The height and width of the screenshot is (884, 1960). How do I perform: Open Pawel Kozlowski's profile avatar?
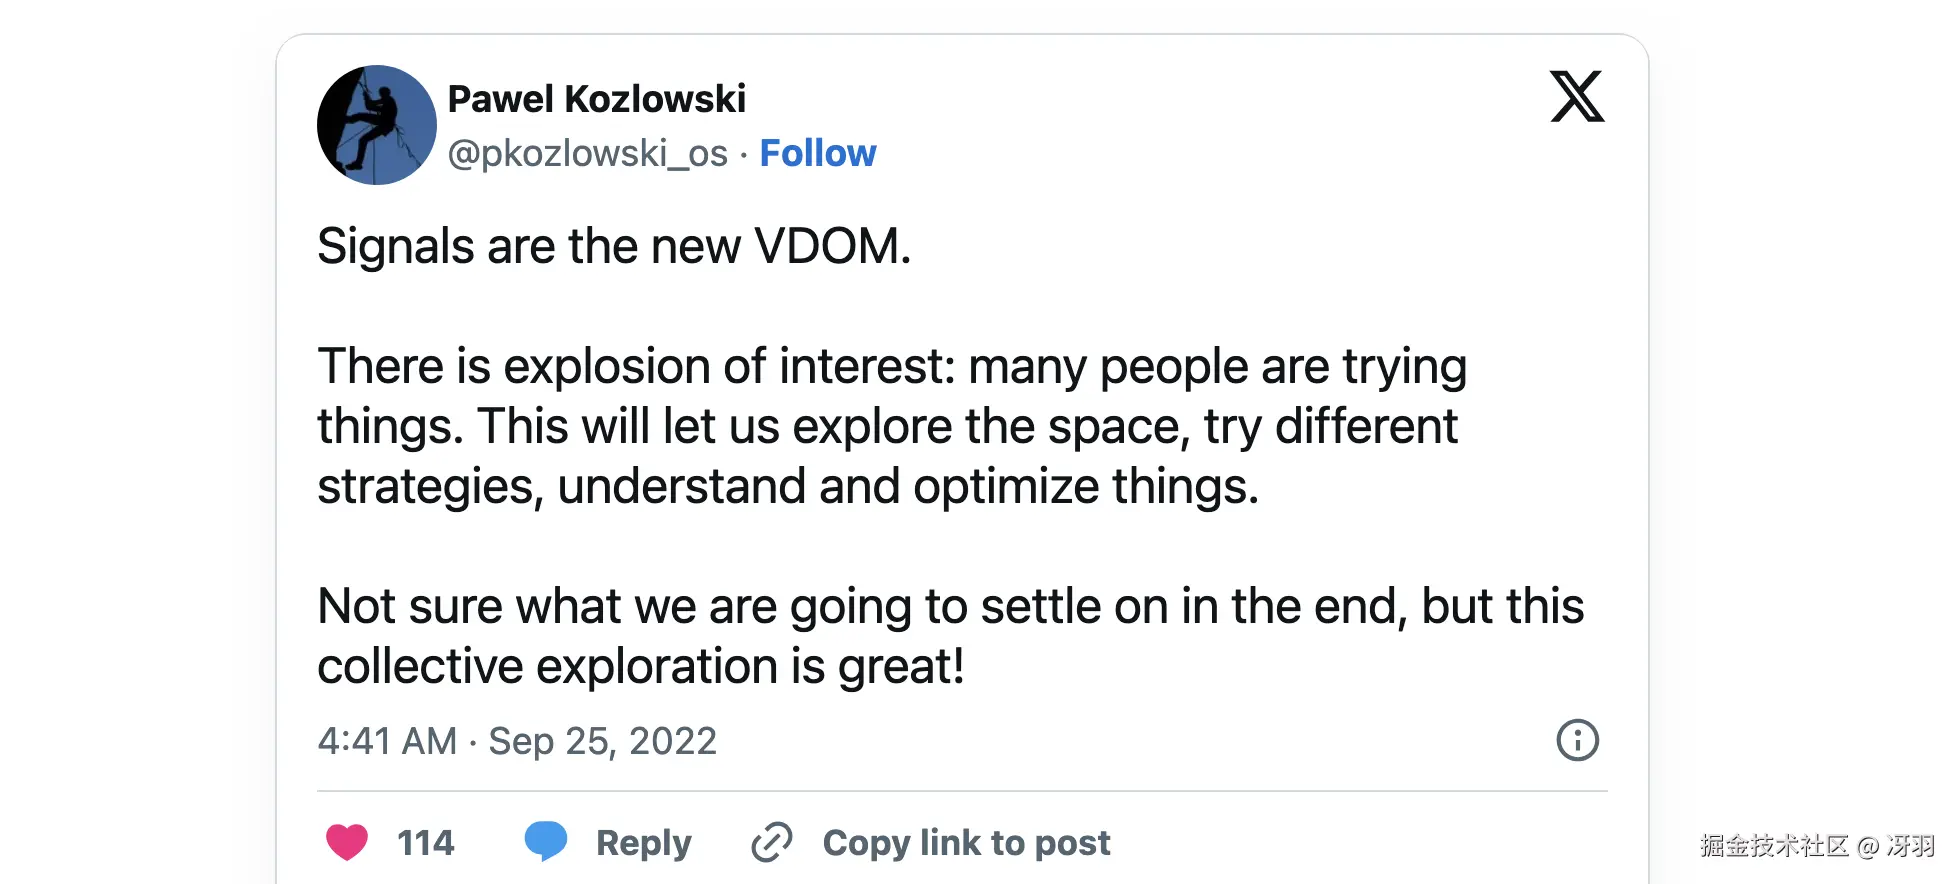click(x=376, y=125)
